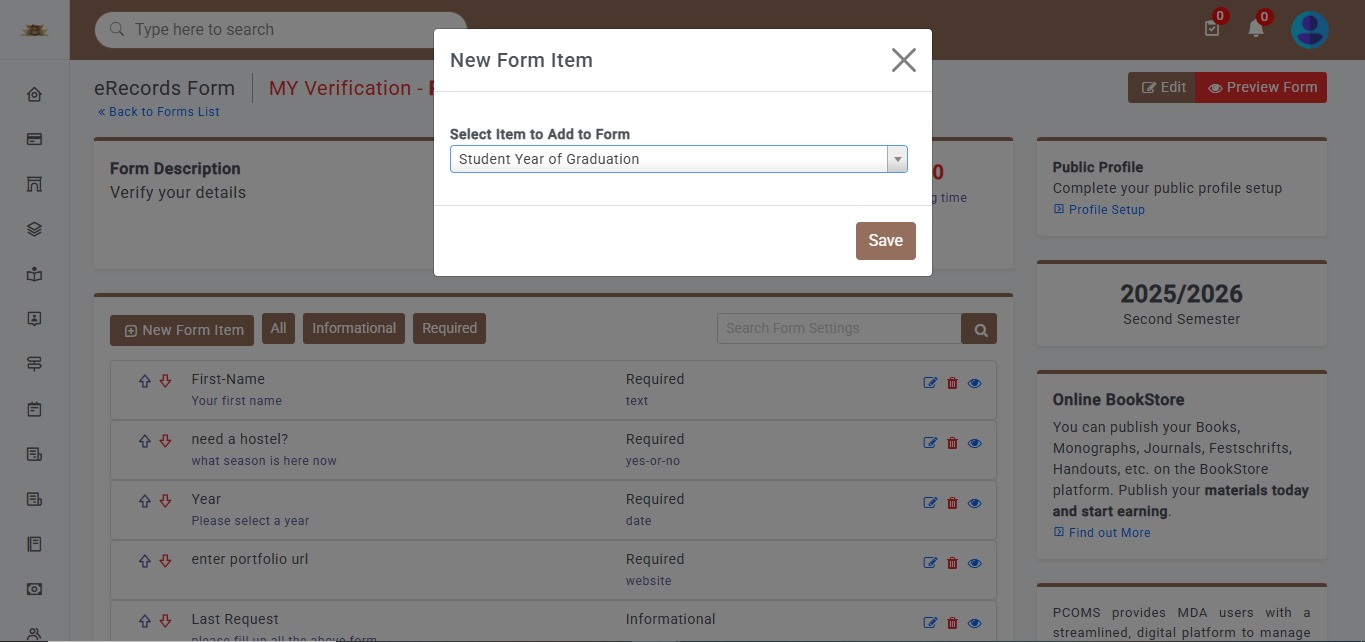This screenshot has width=1365, height=642.
Task: Move 'need a hostel?' item up
Action: (x=144, y=441)
